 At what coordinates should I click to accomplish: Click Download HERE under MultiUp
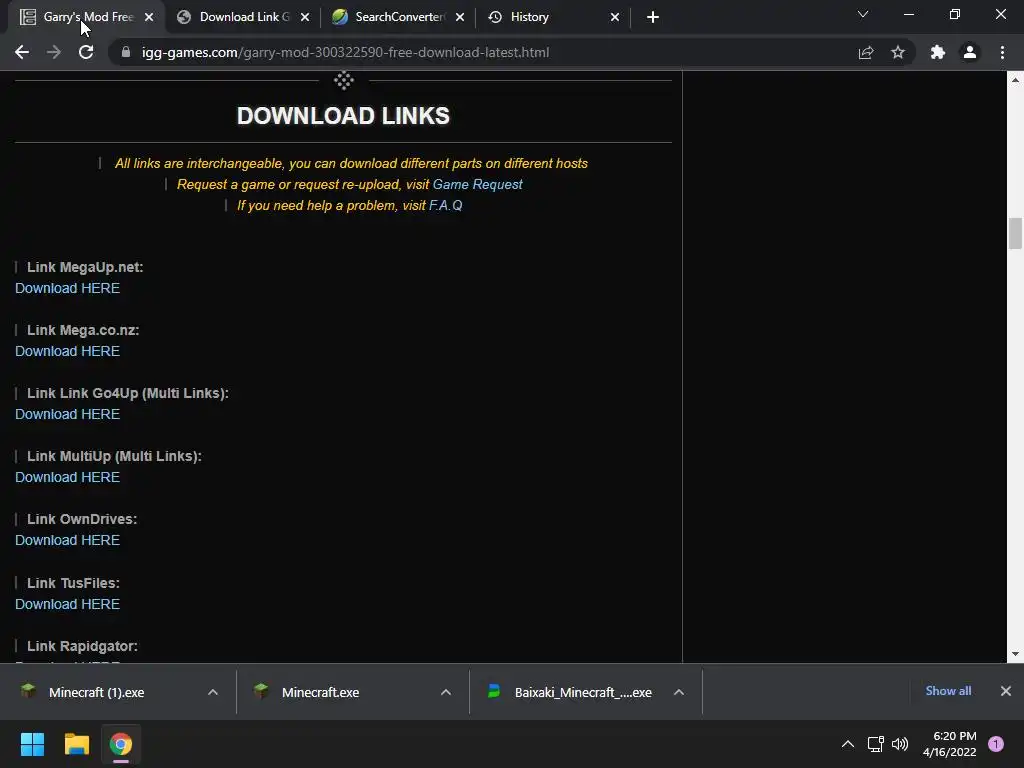tap(67, 477)
